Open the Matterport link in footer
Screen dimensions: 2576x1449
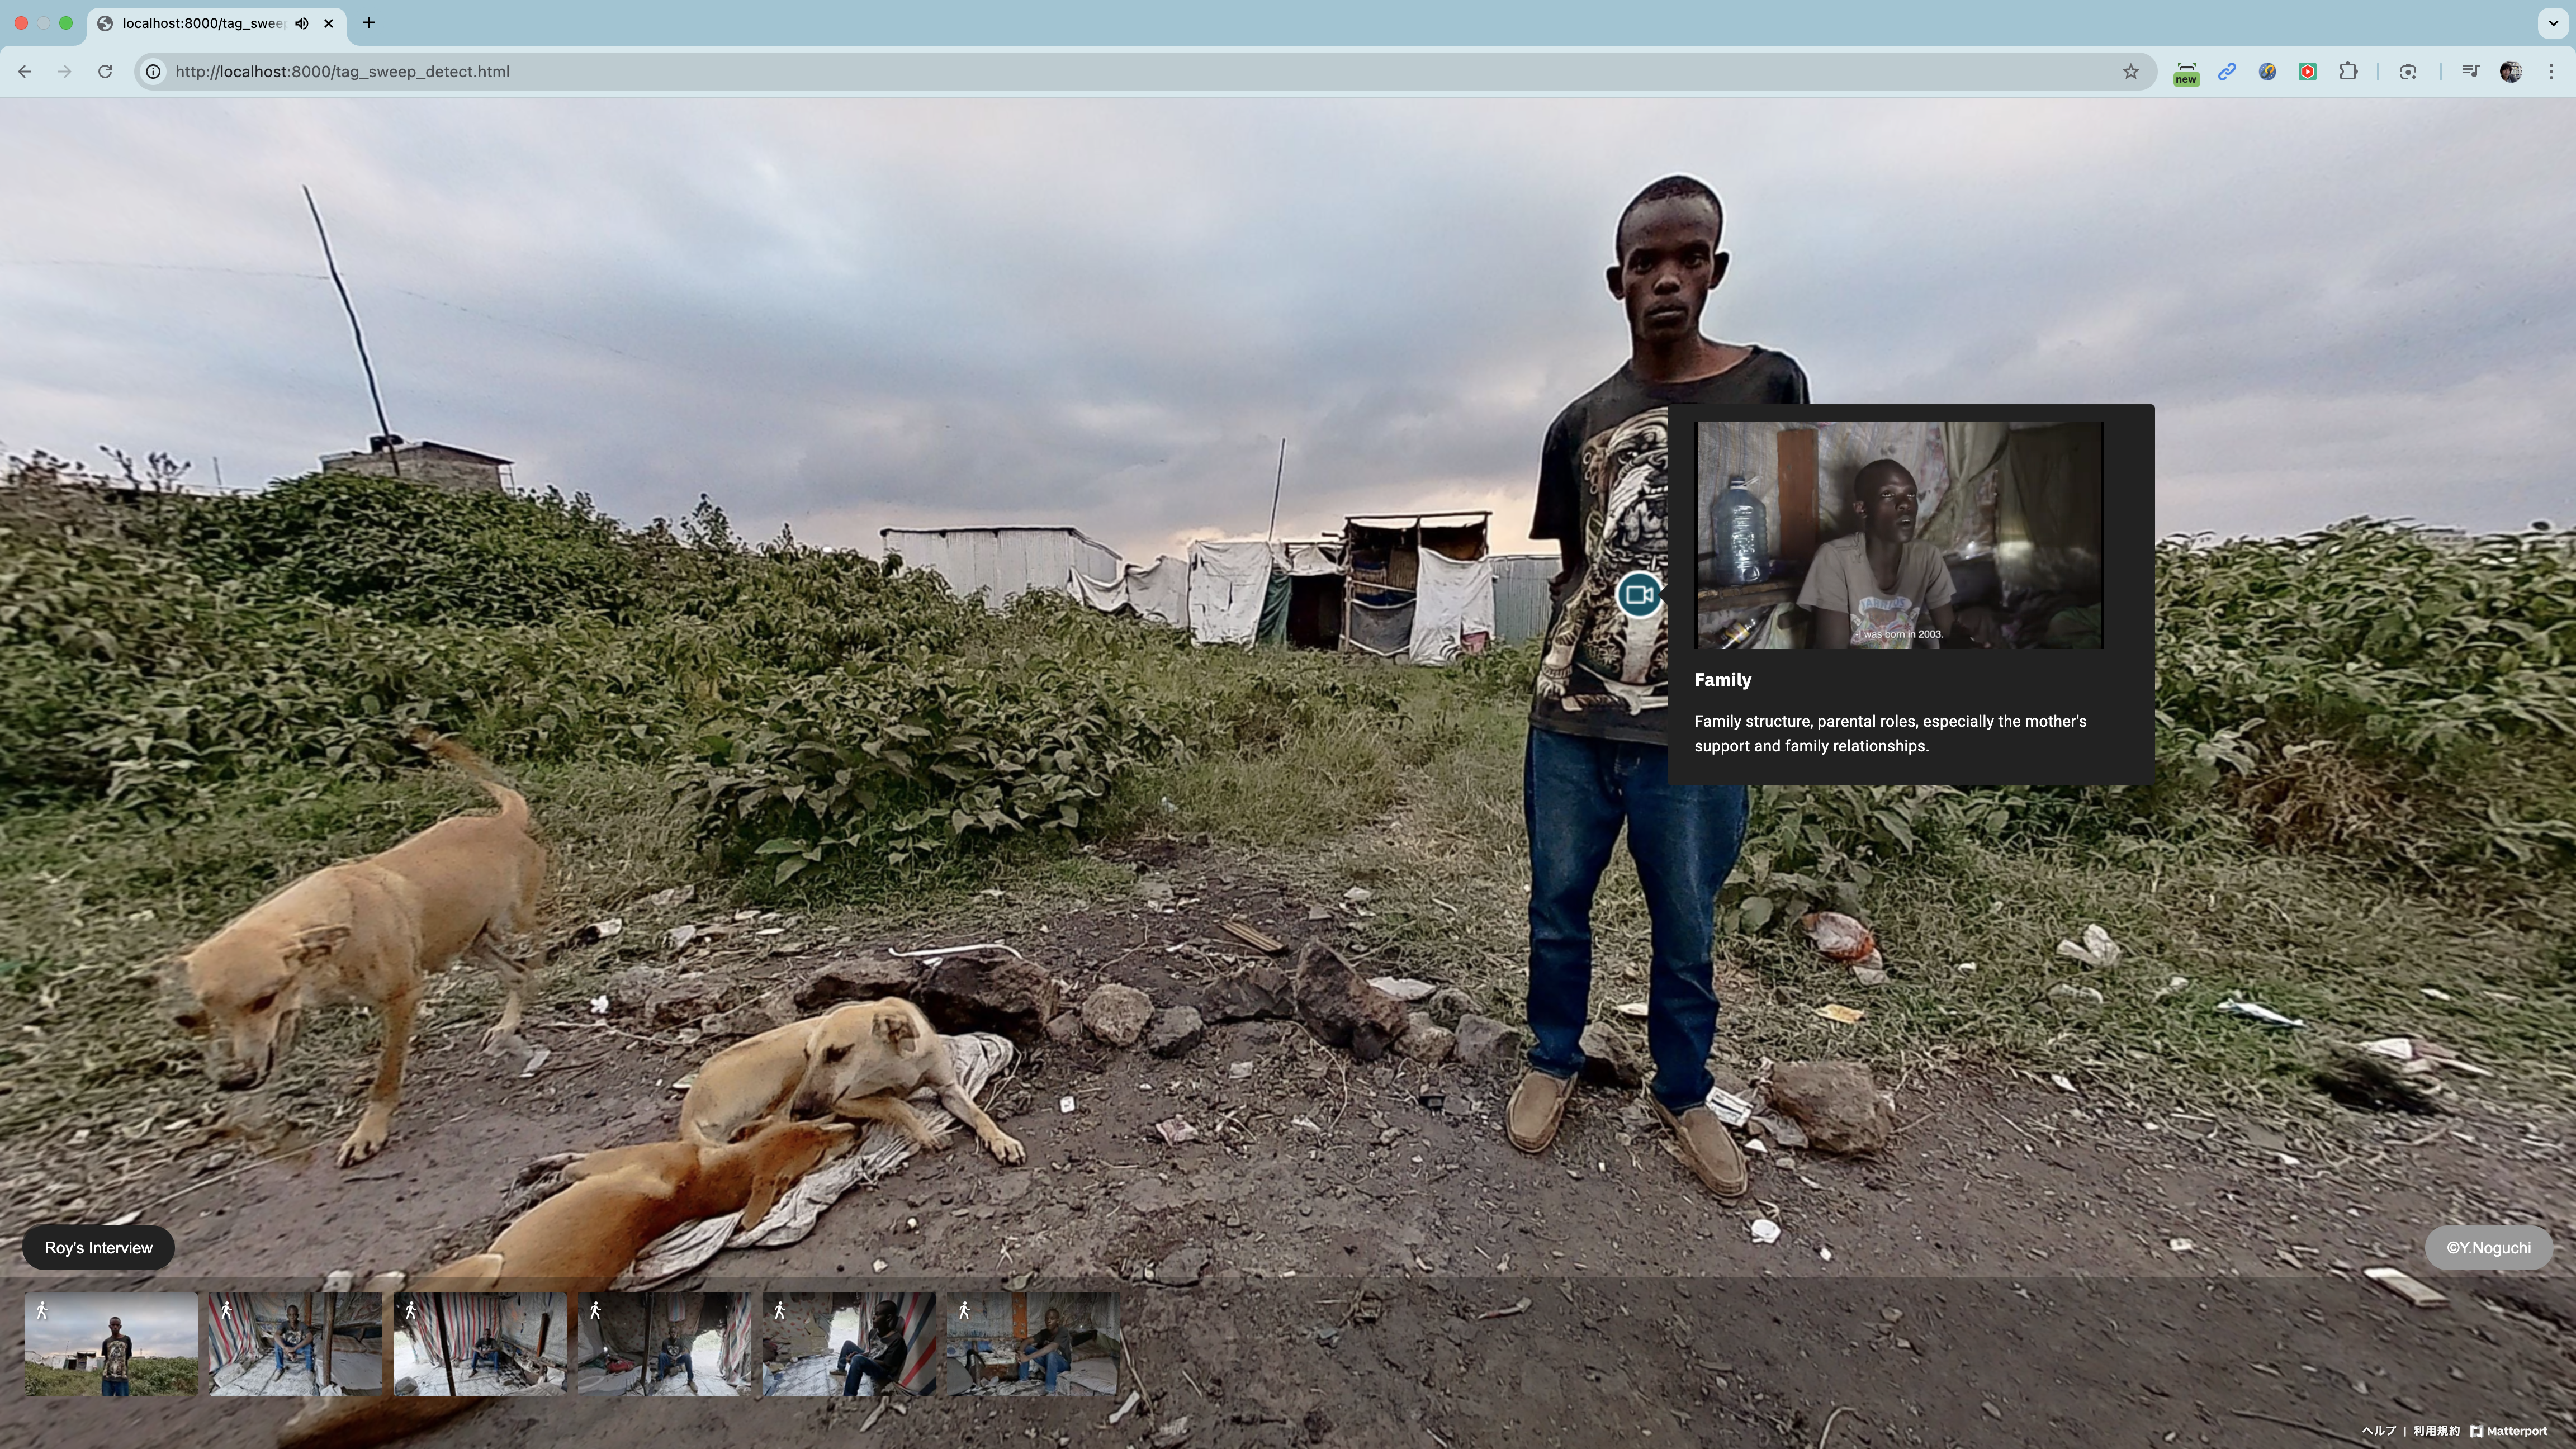2509,1431
